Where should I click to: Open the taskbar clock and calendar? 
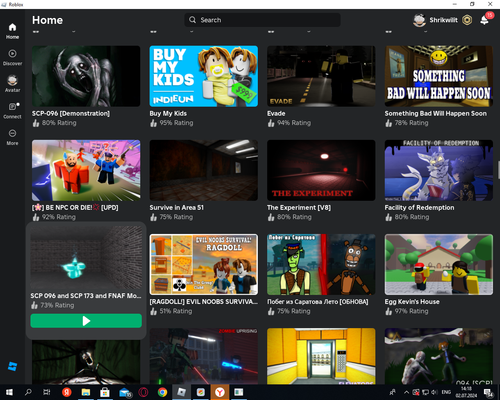(466, 392)
